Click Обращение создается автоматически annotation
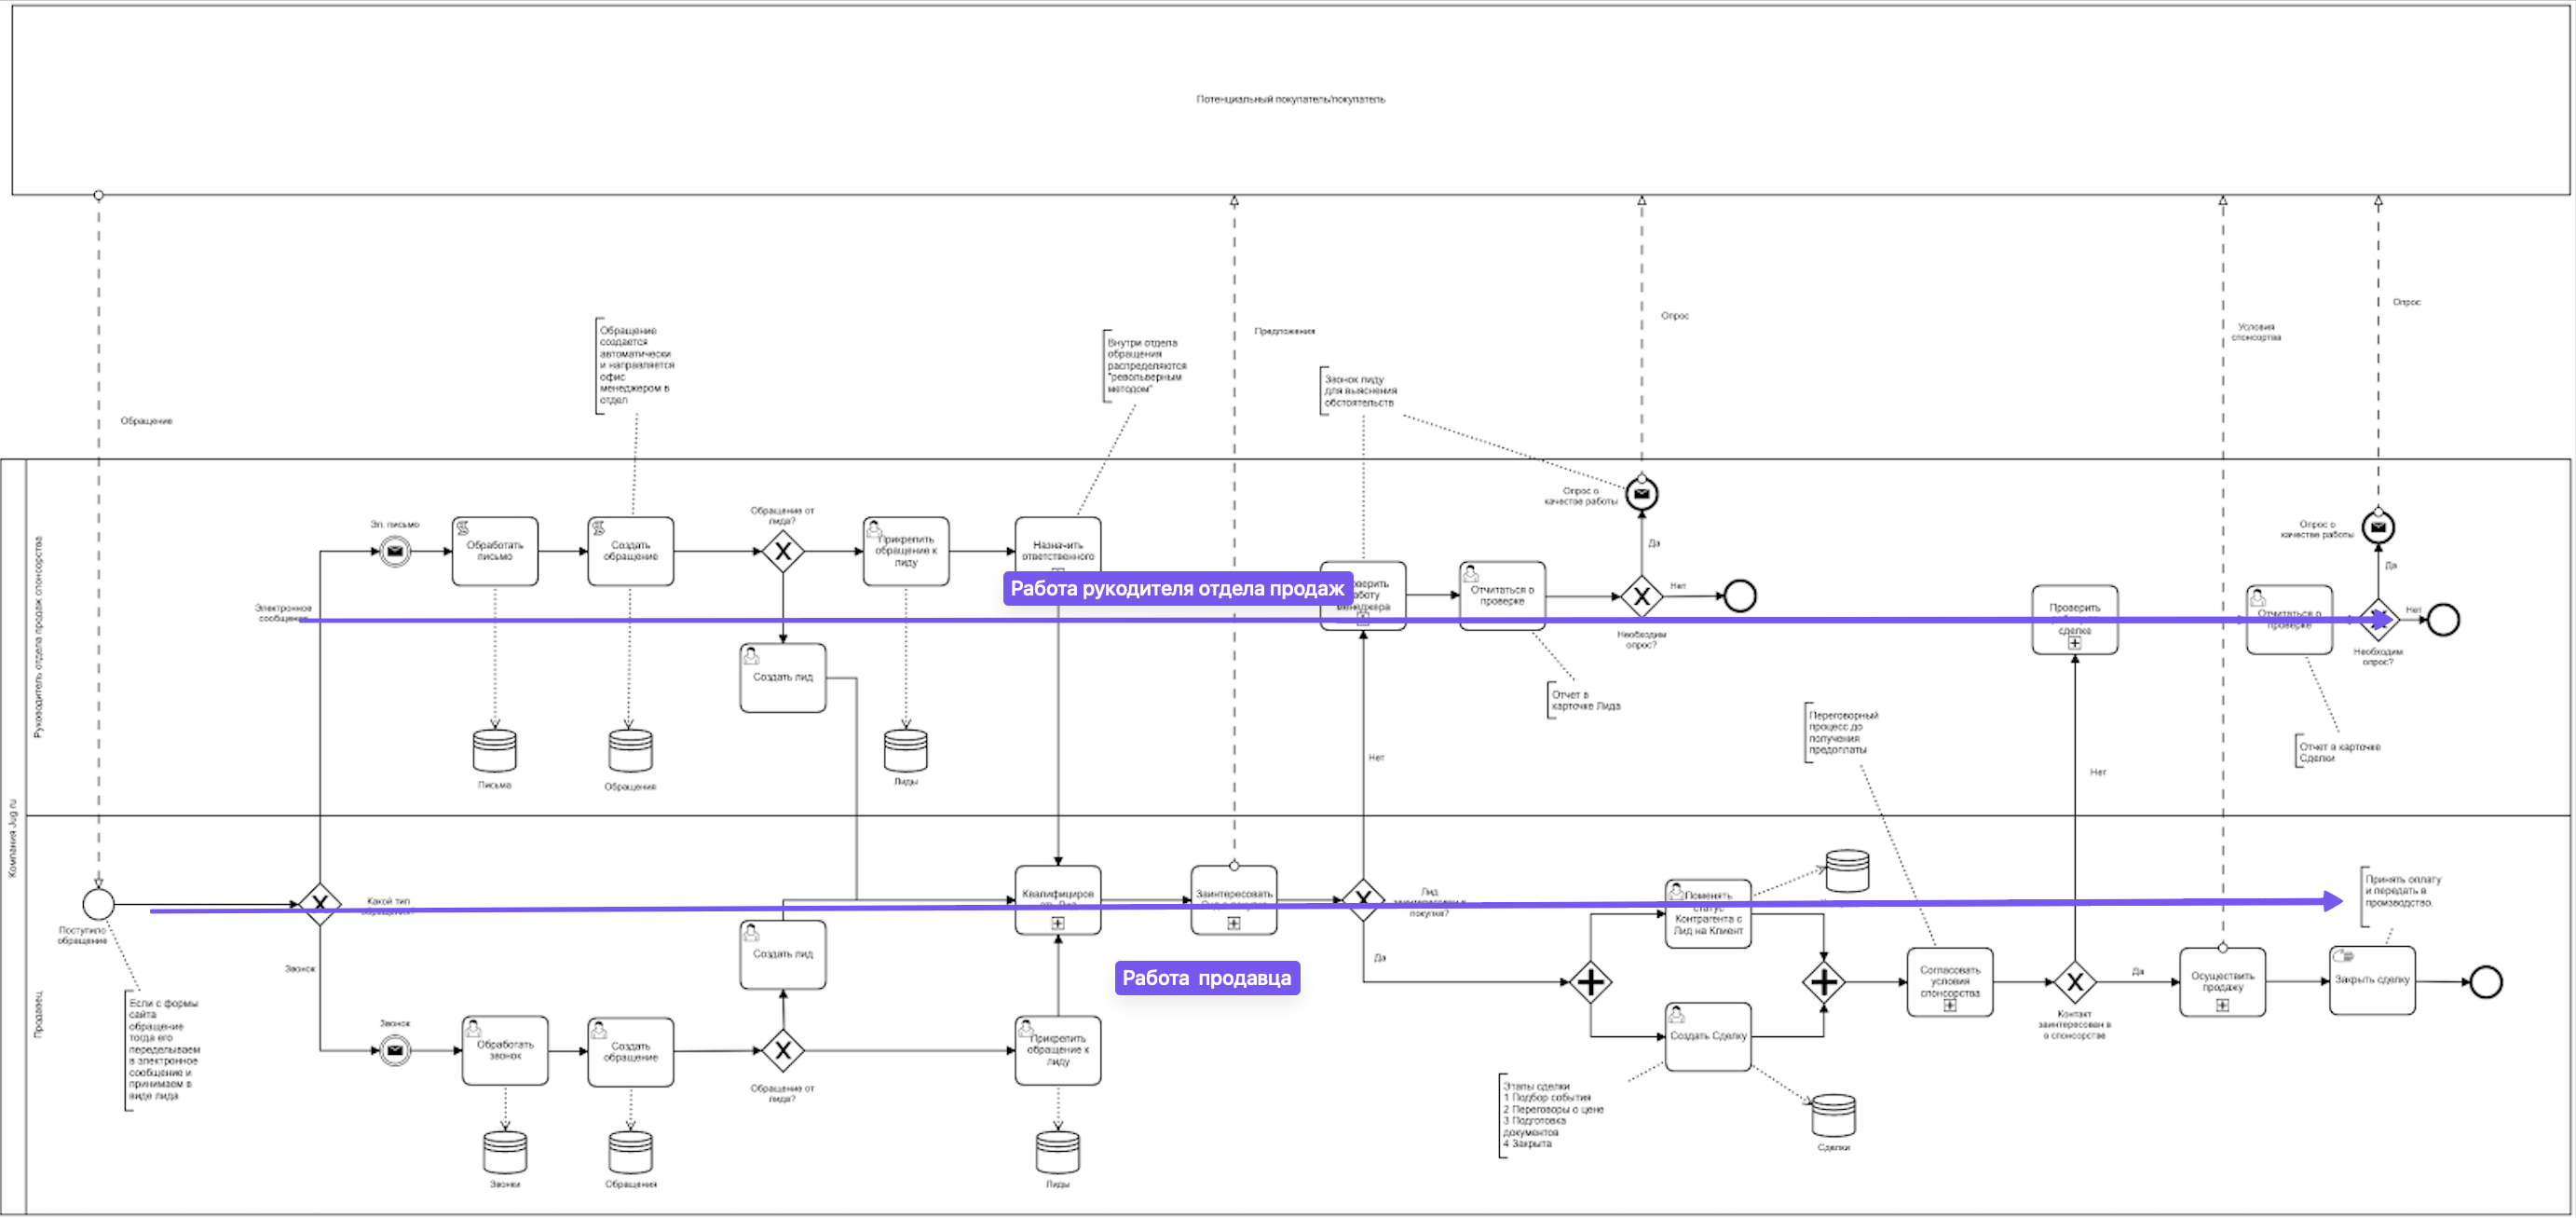Screen dimensions: 2576x1218 636,365
